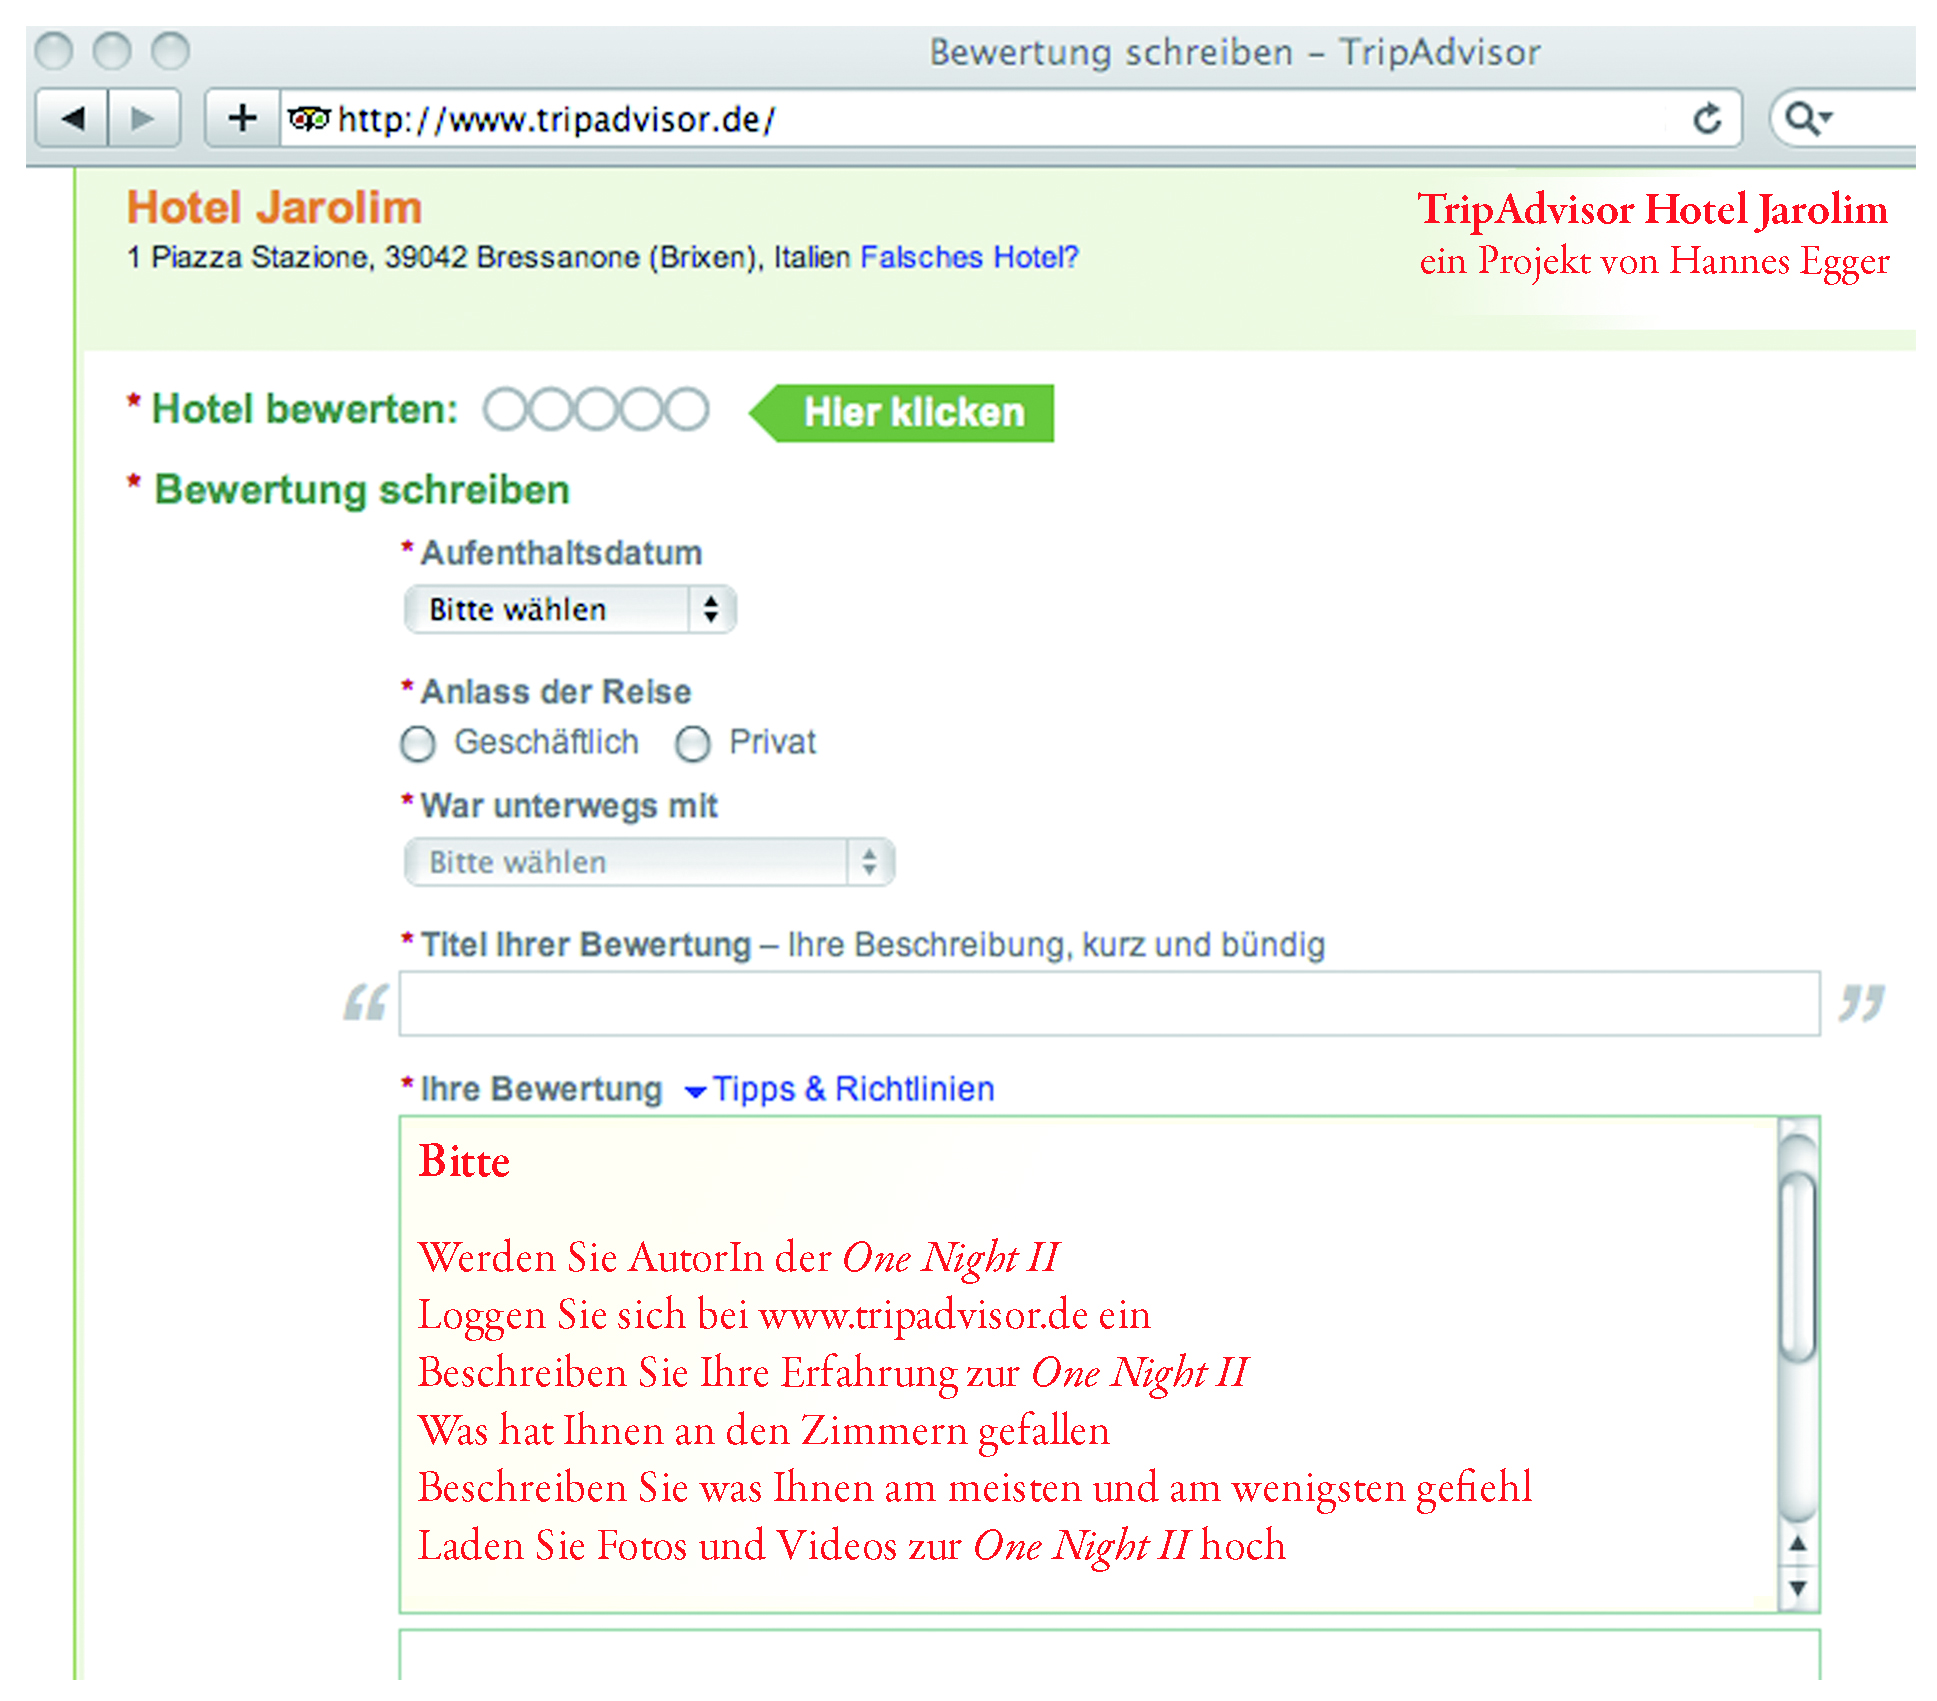Open the Aufenthaltsdatum dropdown
The height and width of the screenshot is (1701, 1937).
click(x=570, y=609)
